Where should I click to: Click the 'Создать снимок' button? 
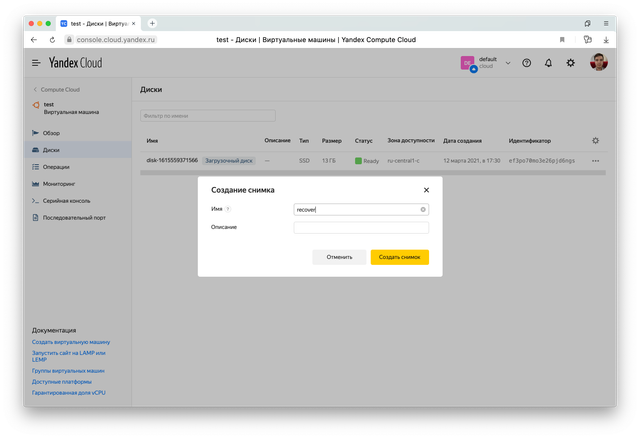tap(399, 257)
